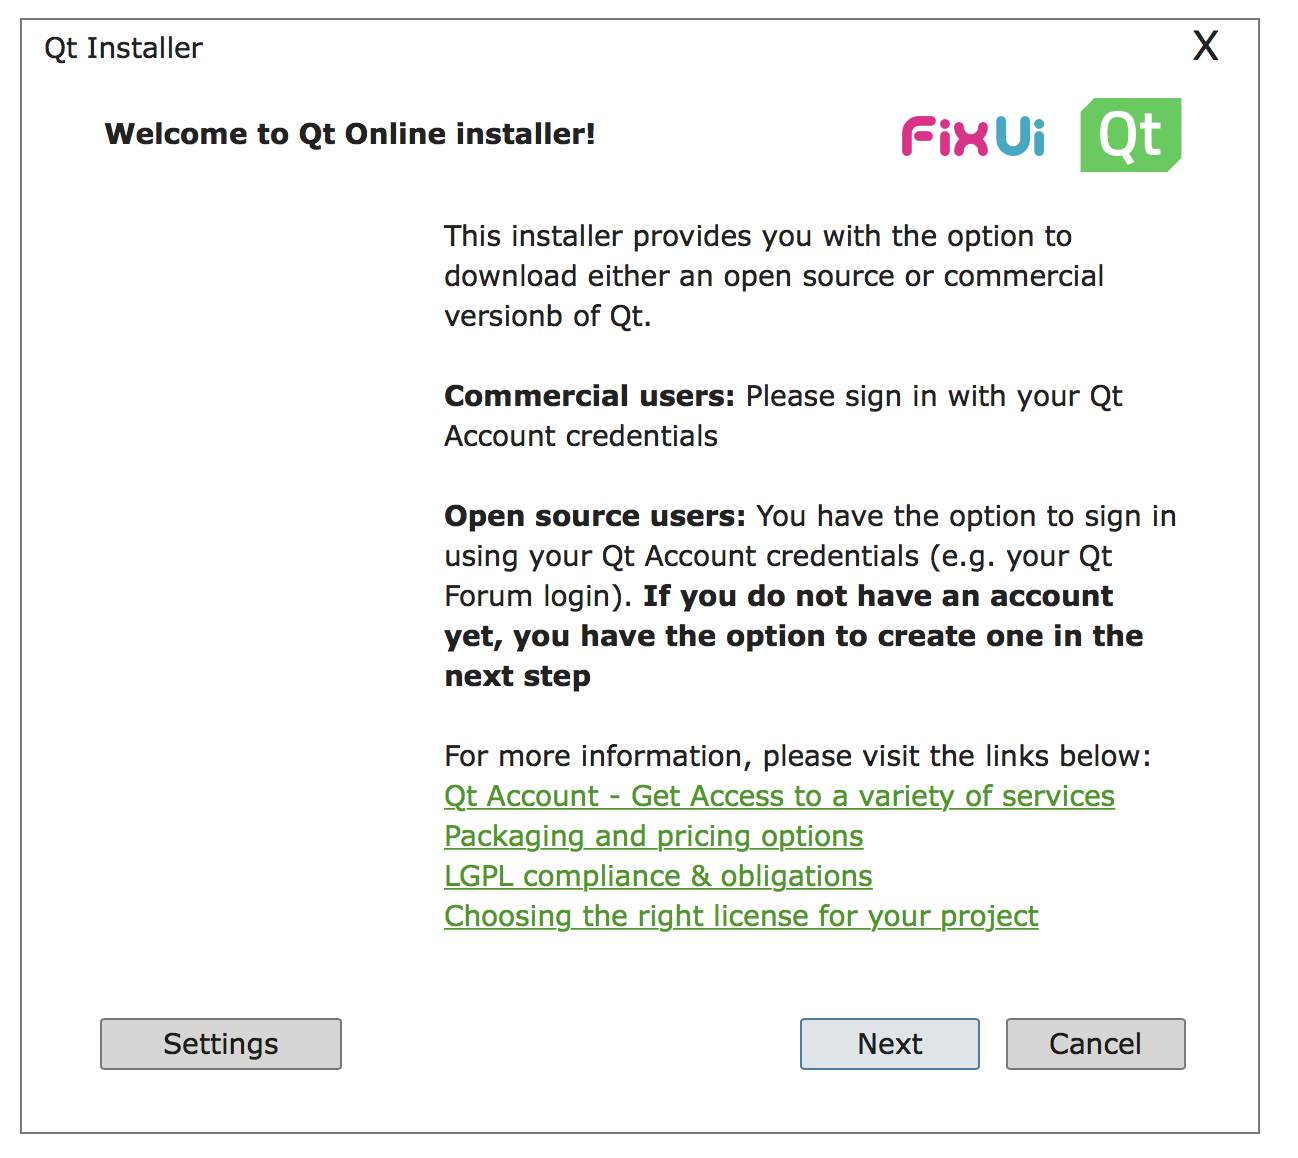Click the Qt Installer window title
Image resolution: width=1298 pixels, height=1158 pixels.
click(124, 48)
